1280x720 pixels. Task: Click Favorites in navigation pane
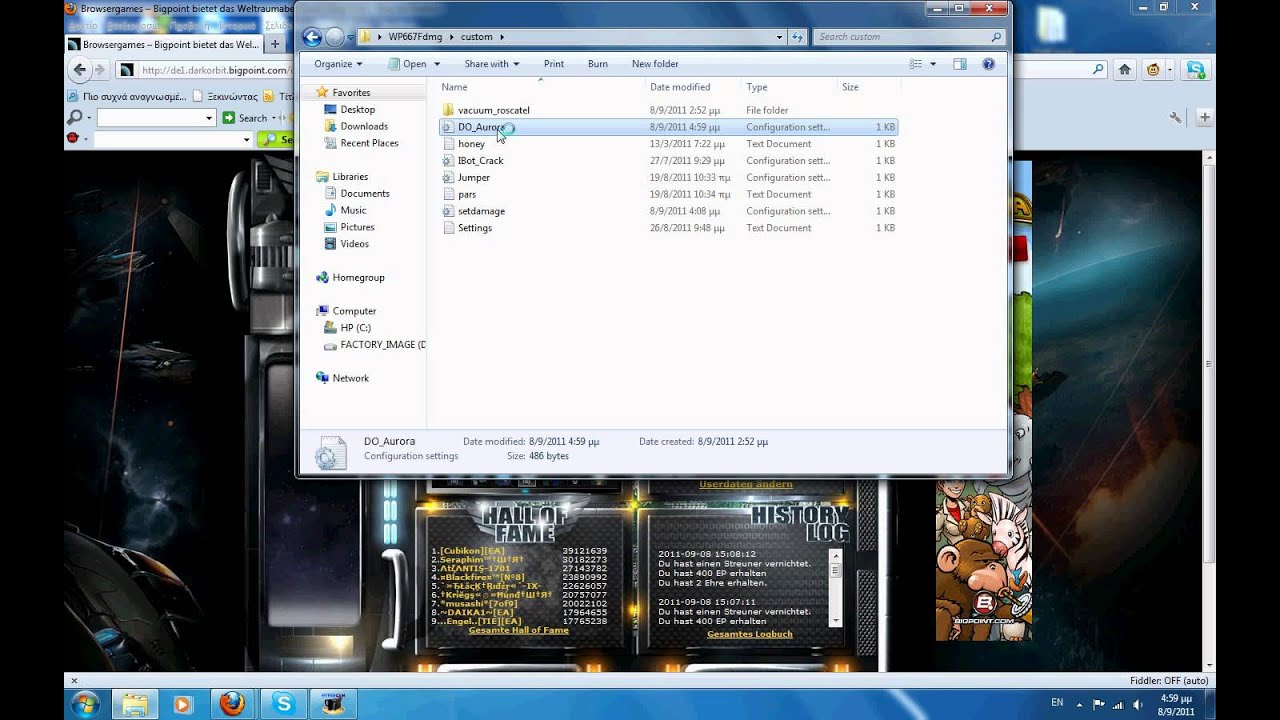[x=351, y=93]
